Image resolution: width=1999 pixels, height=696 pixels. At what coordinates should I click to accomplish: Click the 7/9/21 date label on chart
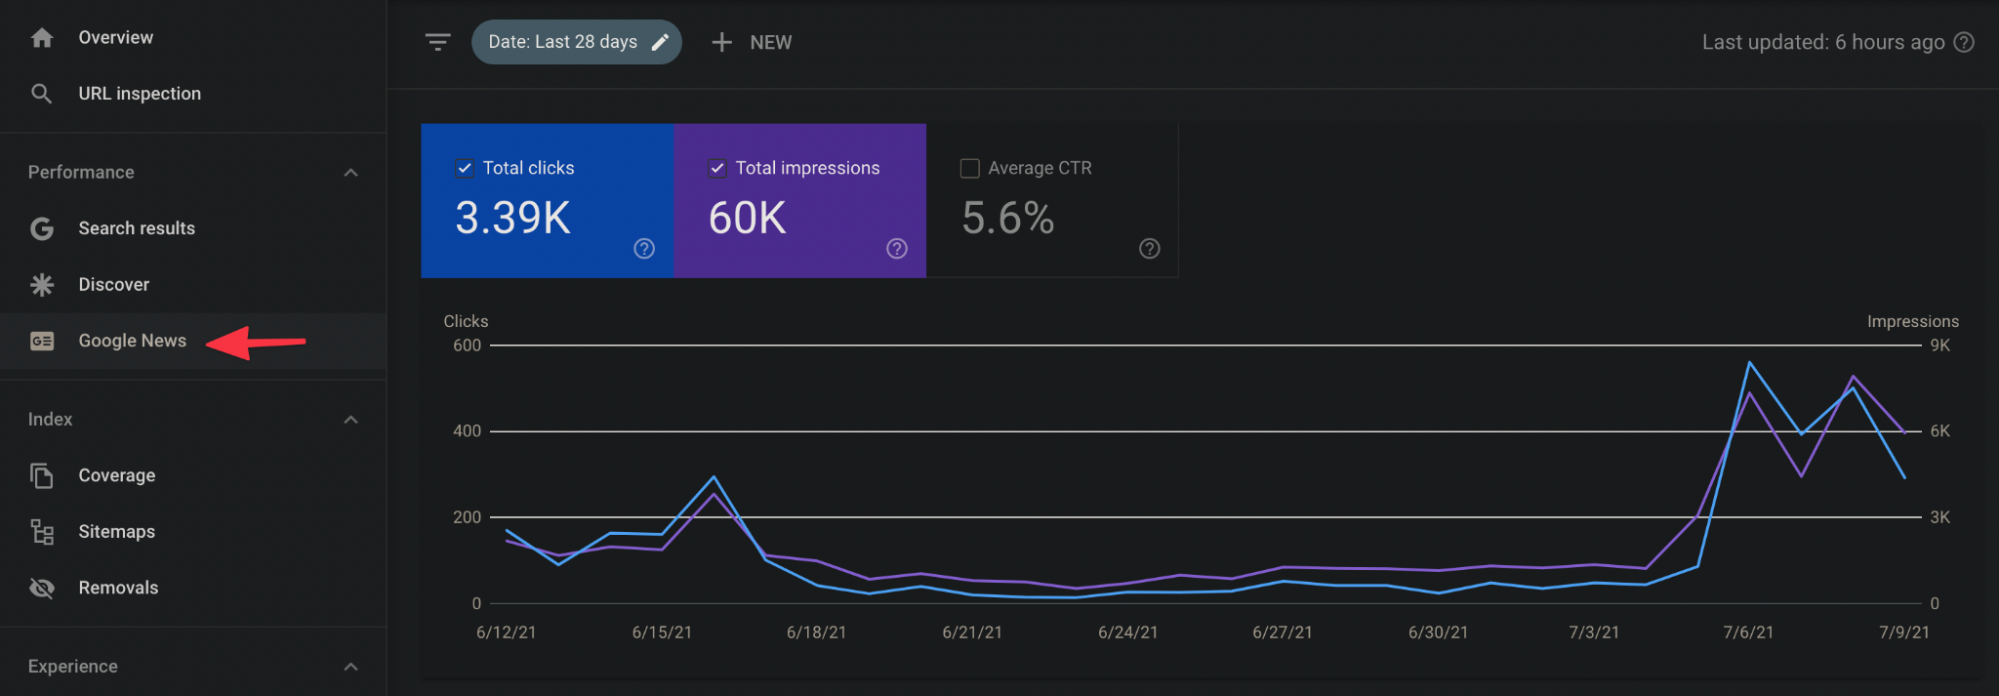coord(1904,633)
